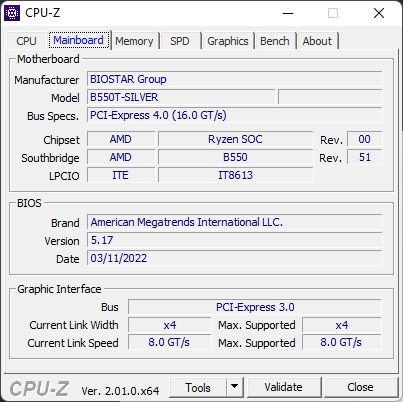Select the Model value B550T-SILVER
Image resolution: width=403 pixels, height=402 pixels.
pyautogui.click(x=181, y=97)
